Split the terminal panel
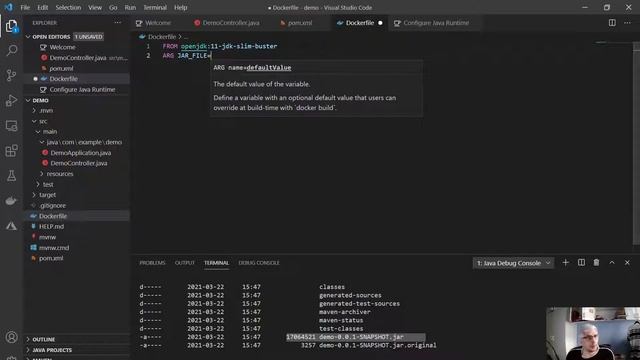Viewport: 640px width, 360px height. (581, 263)
